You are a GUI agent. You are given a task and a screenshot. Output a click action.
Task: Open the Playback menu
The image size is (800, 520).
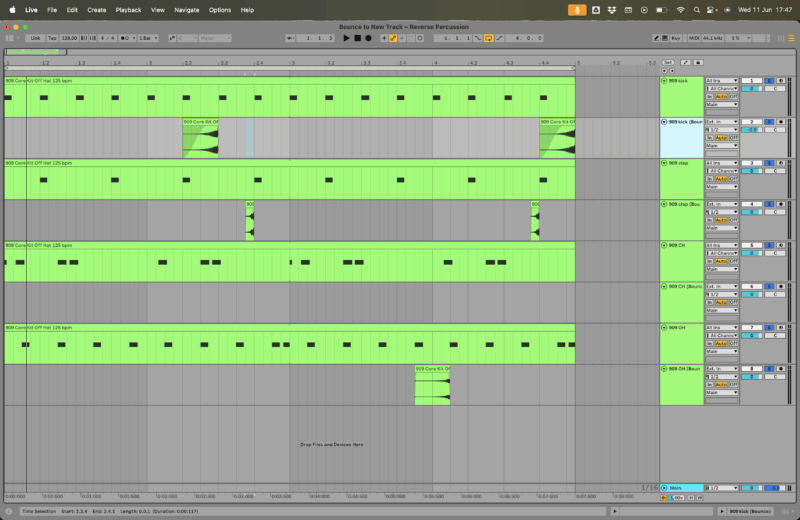pyautogui.click(x=128, y=9)
